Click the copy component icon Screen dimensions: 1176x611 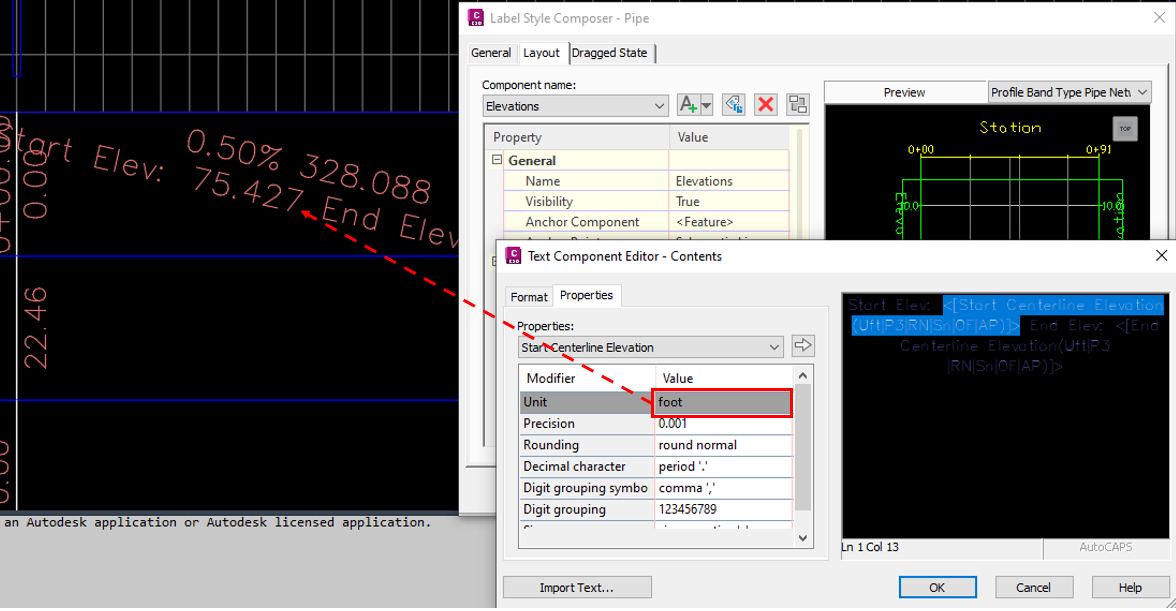coord(733,104)
